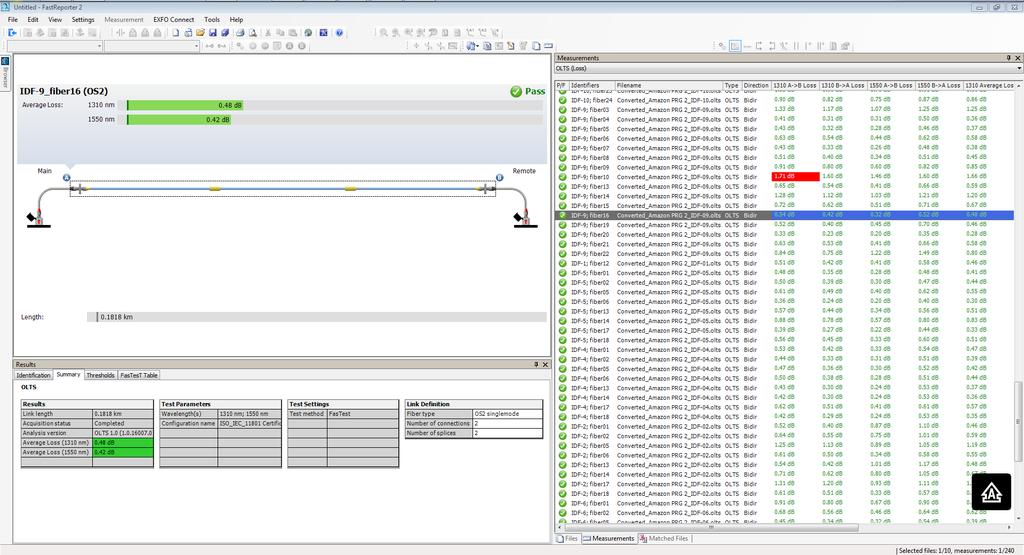1024x555 pixels.
Task: Switch to the Thresholds tab
Action: tap(100, 375)
